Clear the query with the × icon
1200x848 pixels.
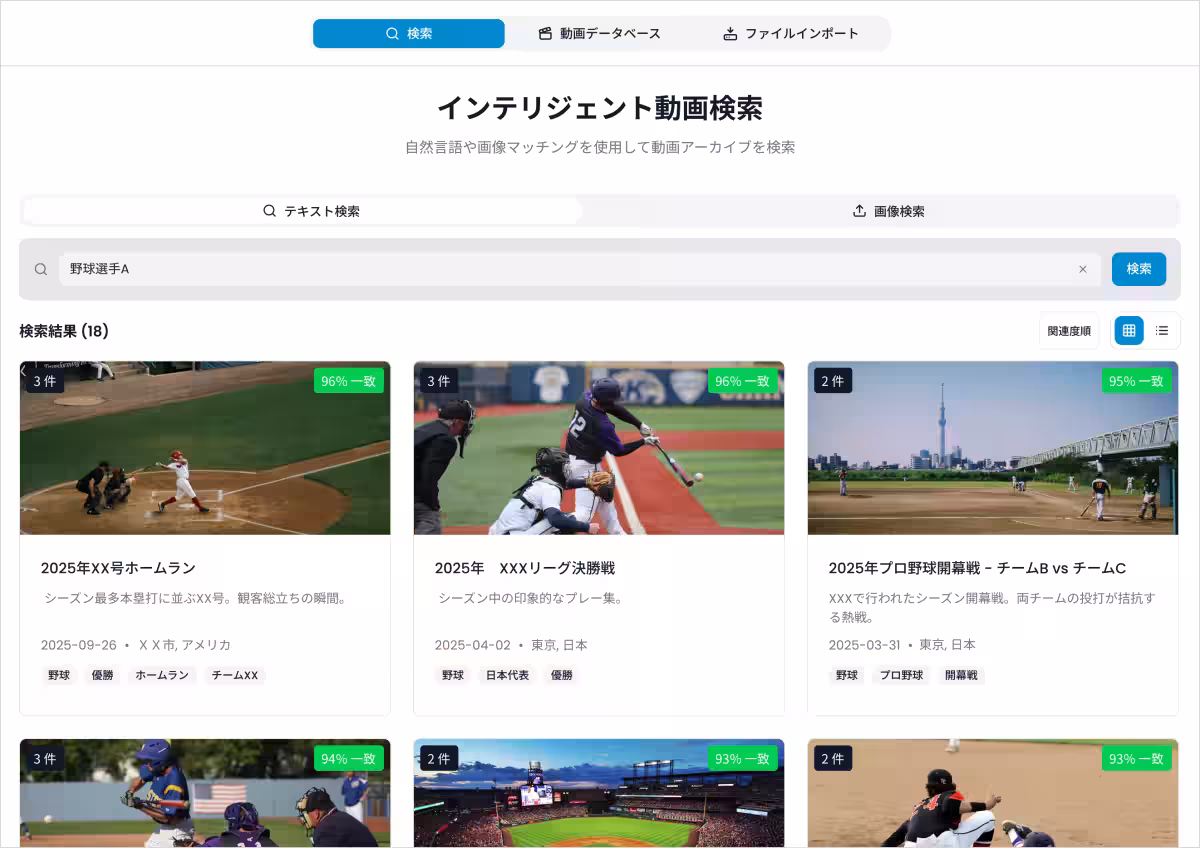(x=1083, y=269)
